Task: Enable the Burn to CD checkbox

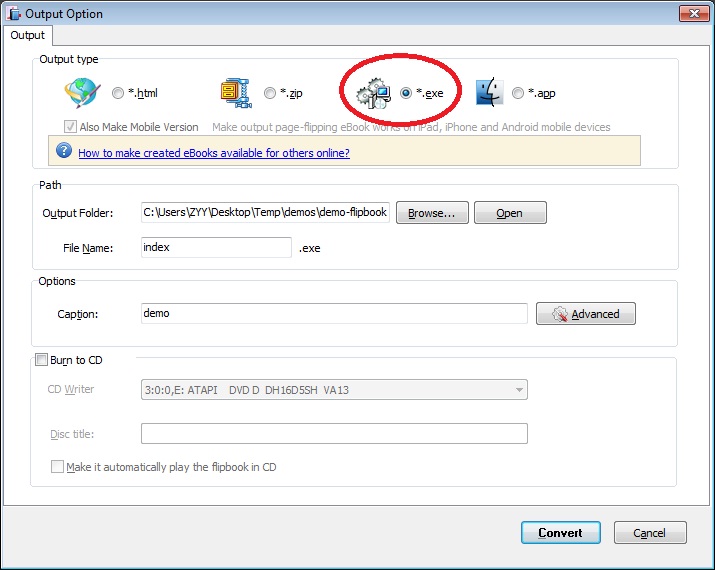Action: click(x=41, y=360)
